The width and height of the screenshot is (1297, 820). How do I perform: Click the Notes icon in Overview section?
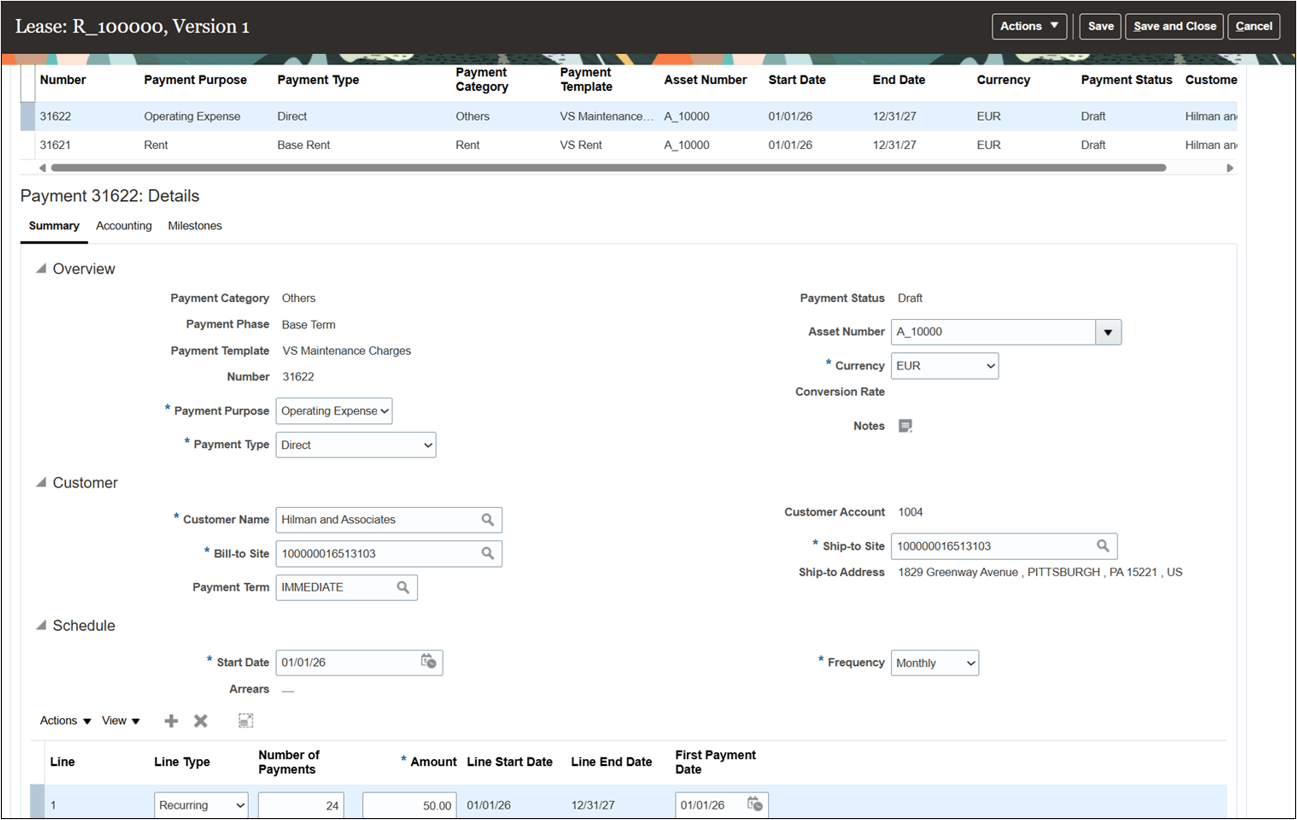[905, 425]
